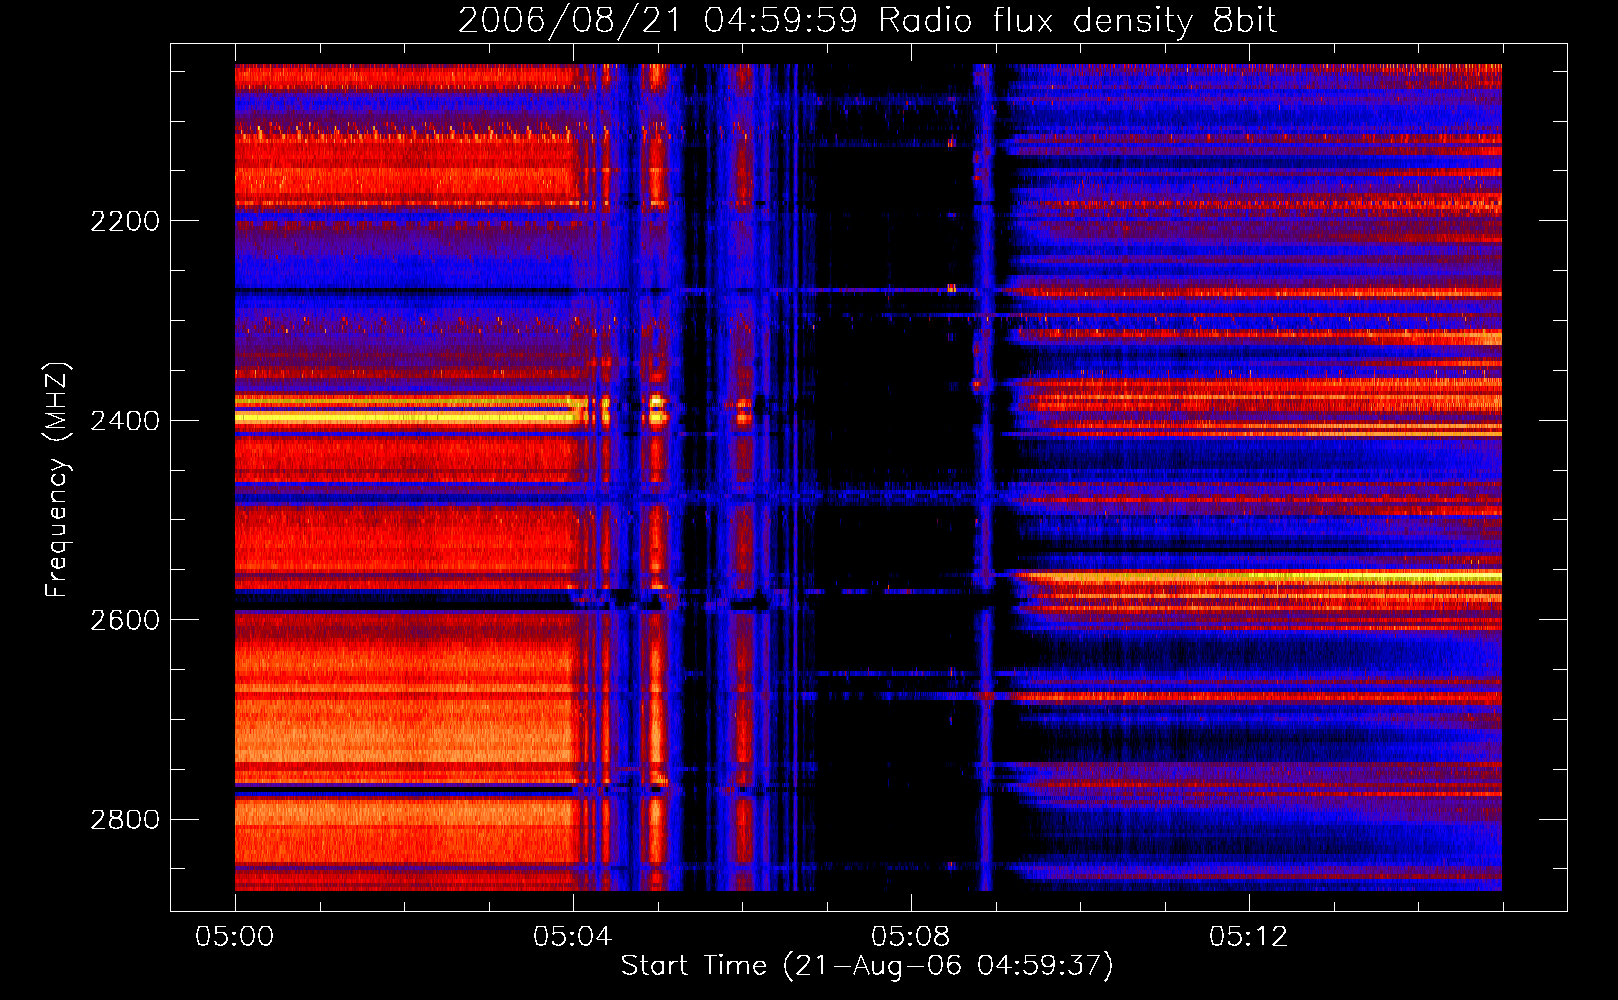Select the 2400 frequency tick label
The height and width of the screenshot is (1000, 1618).
(x=125, y=421)
